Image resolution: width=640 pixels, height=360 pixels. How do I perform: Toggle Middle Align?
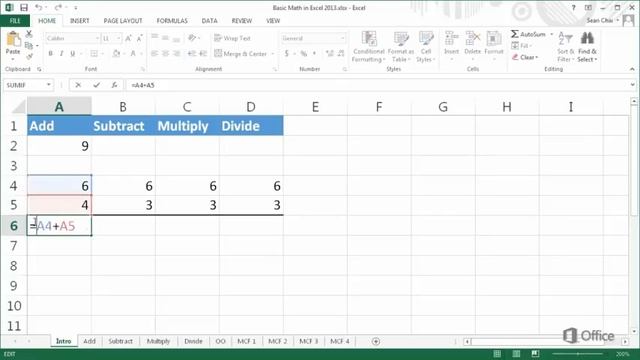pyautogui.click(x=165, y=38)
